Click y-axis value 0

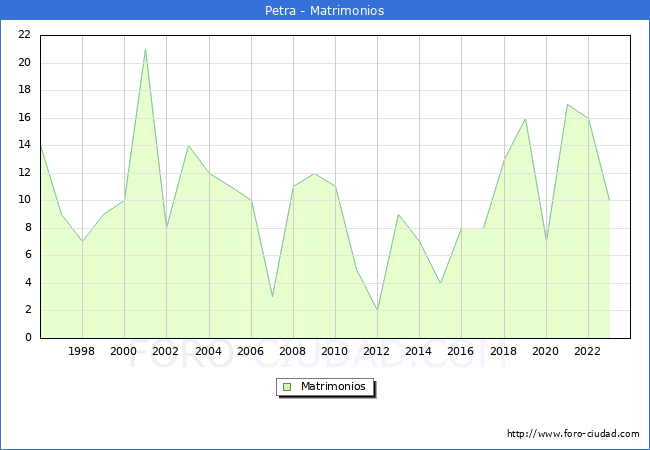(28, 337)
